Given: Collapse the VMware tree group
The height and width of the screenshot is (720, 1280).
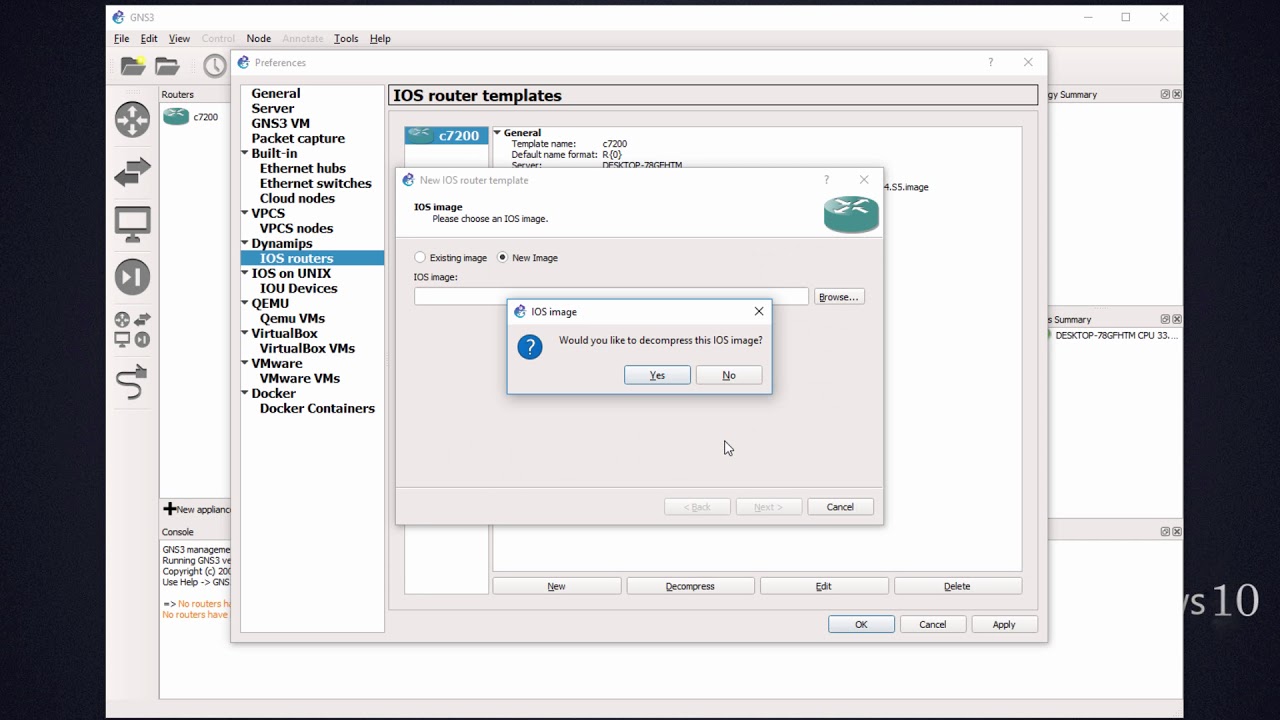Looking at the screenshot, I should click(245, 363).
